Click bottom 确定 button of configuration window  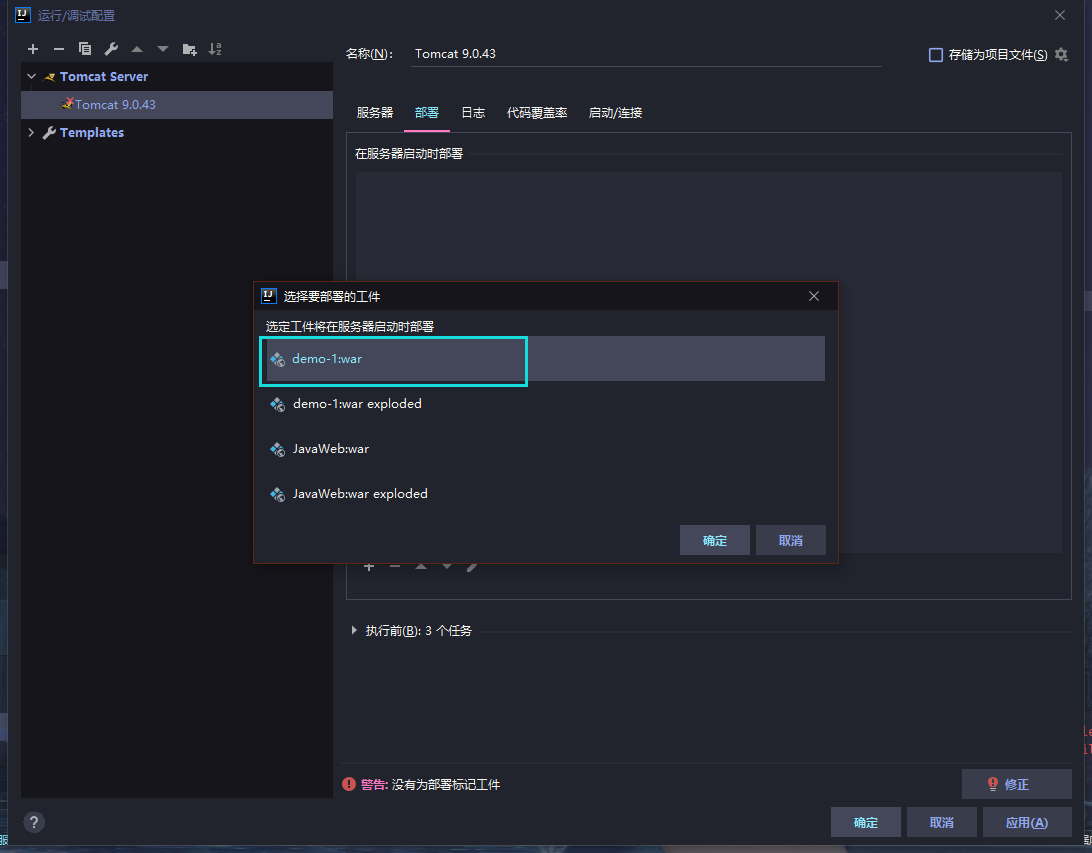tap(866, 822)
